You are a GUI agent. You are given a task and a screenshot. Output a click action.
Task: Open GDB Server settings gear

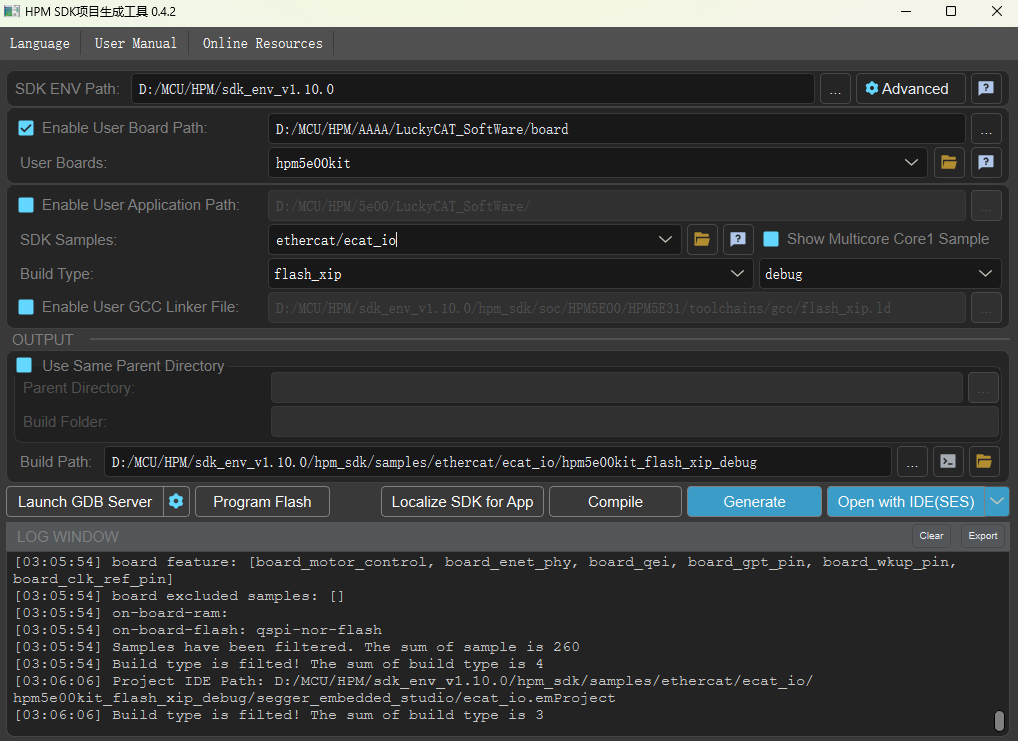pyautogui.click(x=177, y=502)
